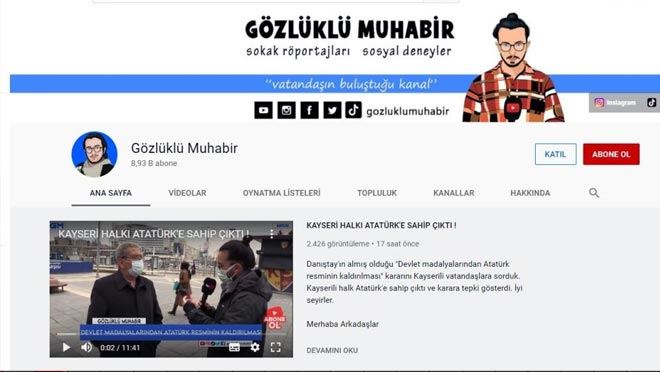
Task: Click the 2.426 görüntüleme view count text
Action: [x=338, y=244]
